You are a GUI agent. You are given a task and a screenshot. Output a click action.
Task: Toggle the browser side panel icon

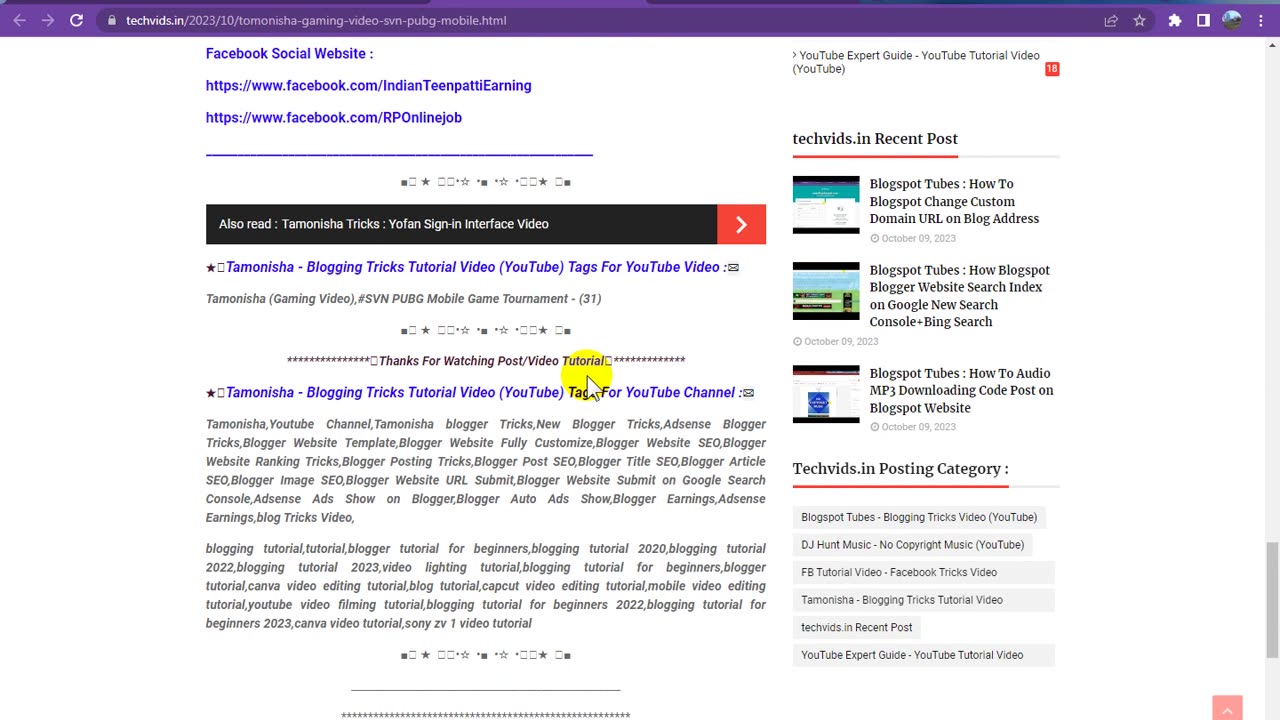(1203, 20)
